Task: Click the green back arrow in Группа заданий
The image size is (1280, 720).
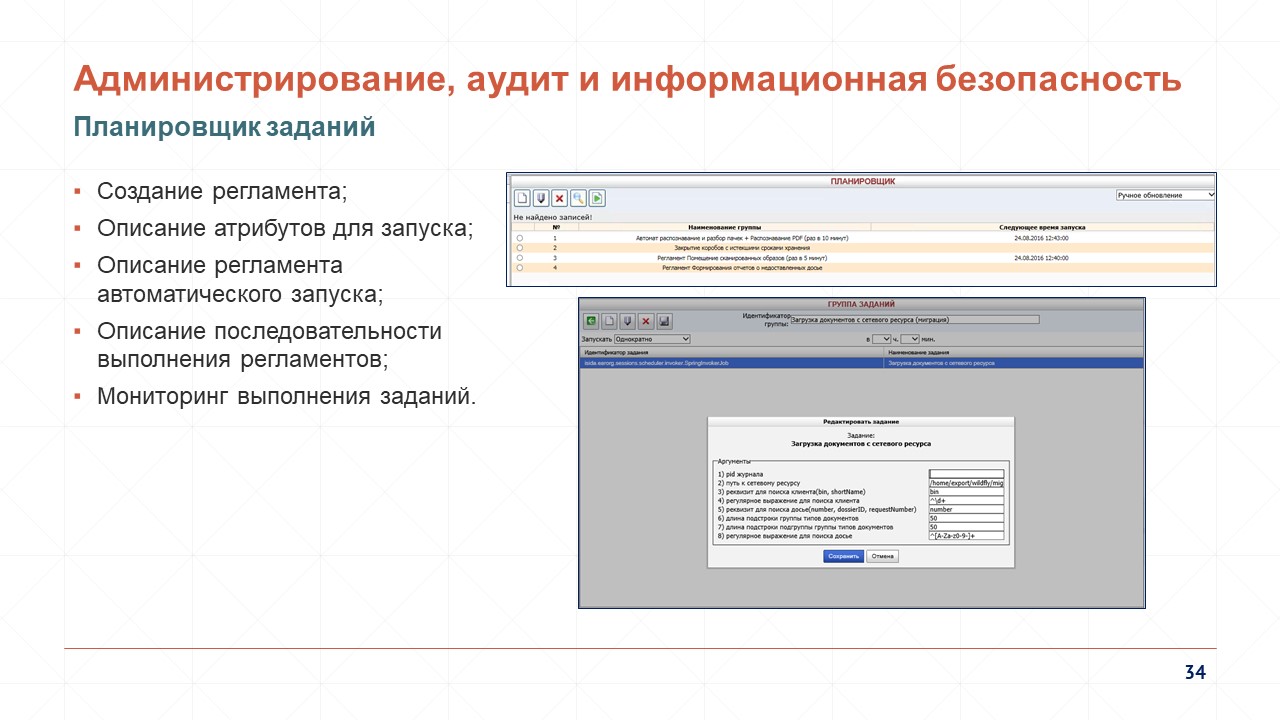Action: (591, 321)
